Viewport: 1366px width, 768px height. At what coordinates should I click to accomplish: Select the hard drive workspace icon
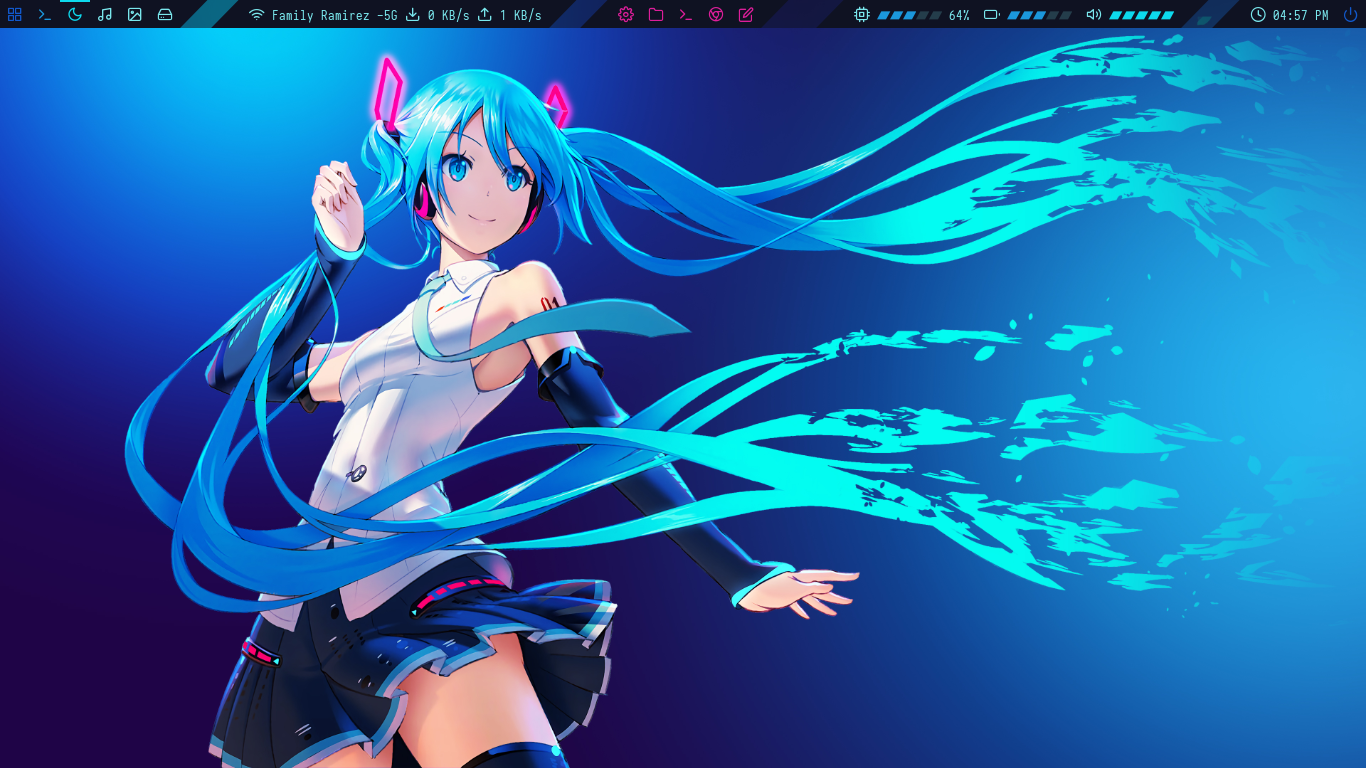(x=165, y=15)
